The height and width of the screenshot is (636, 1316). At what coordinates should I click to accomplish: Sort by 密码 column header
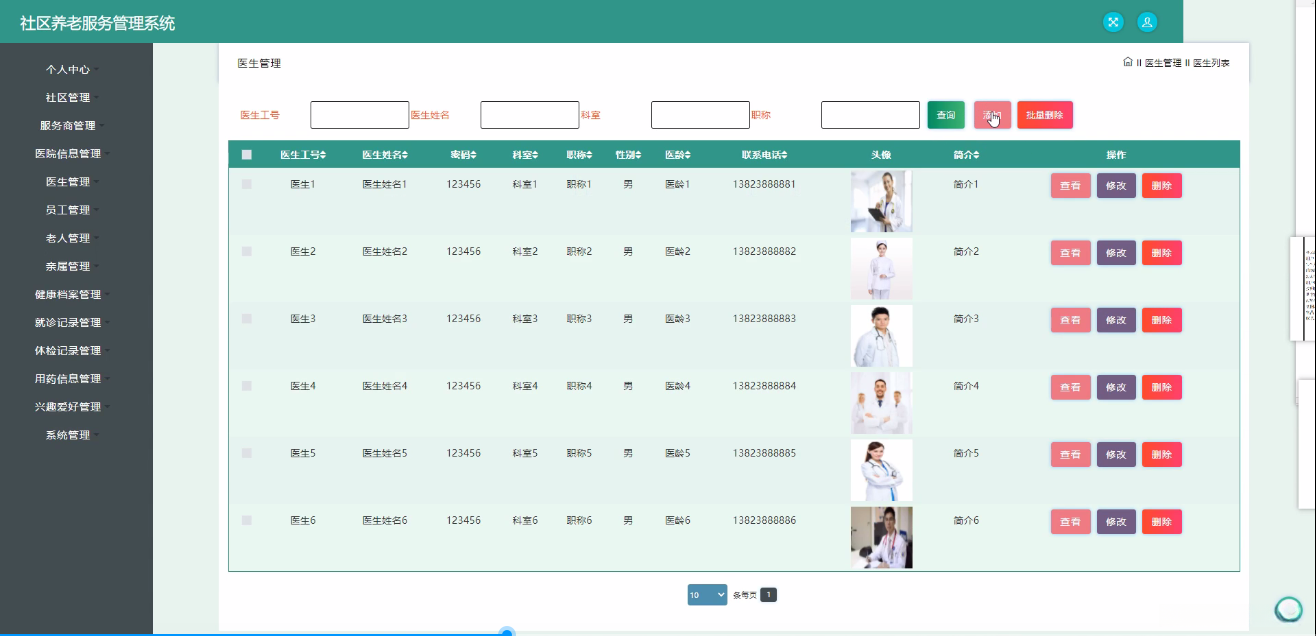pyautogui.click(x=463, y=155)
